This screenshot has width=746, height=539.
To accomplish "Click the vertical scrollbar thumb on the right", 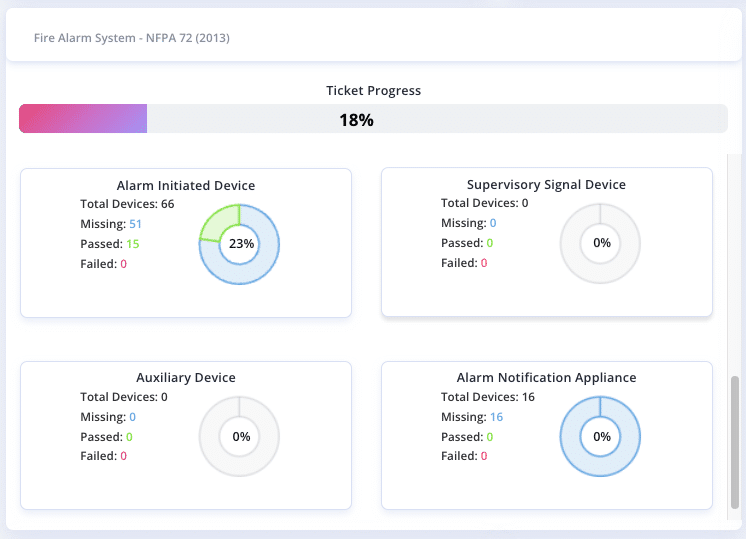I will 735,442.
